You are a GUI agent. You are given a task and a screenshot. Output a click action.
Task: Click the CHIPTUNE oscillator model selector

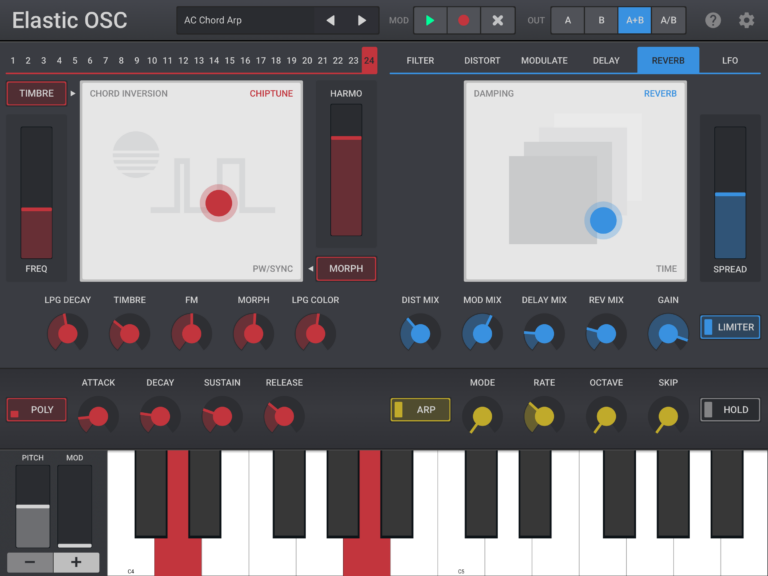coord(271,94)
